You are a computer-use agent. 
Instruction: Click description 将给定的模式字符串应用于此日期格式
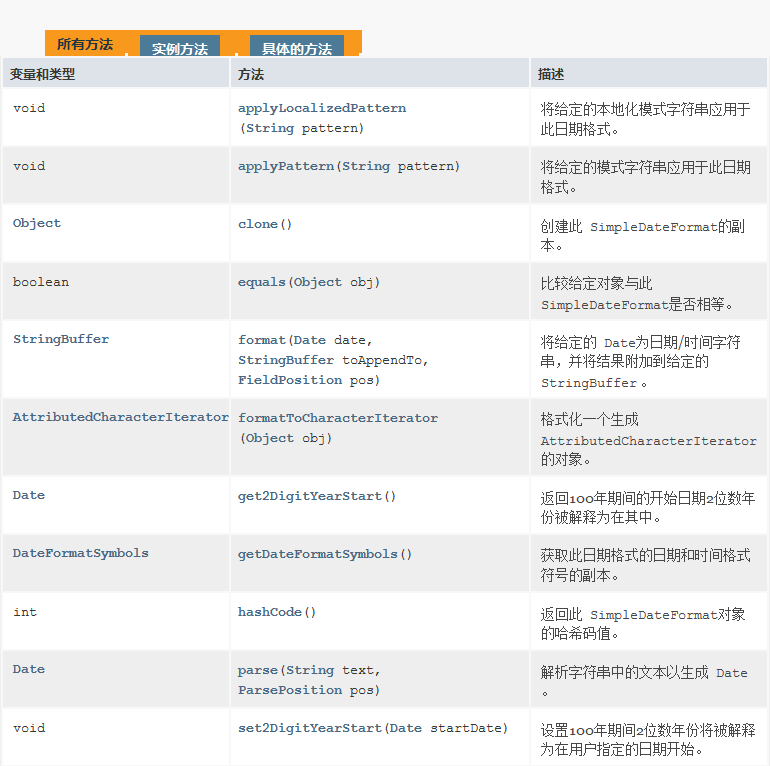pyautogui.click(x=645, y=177)
